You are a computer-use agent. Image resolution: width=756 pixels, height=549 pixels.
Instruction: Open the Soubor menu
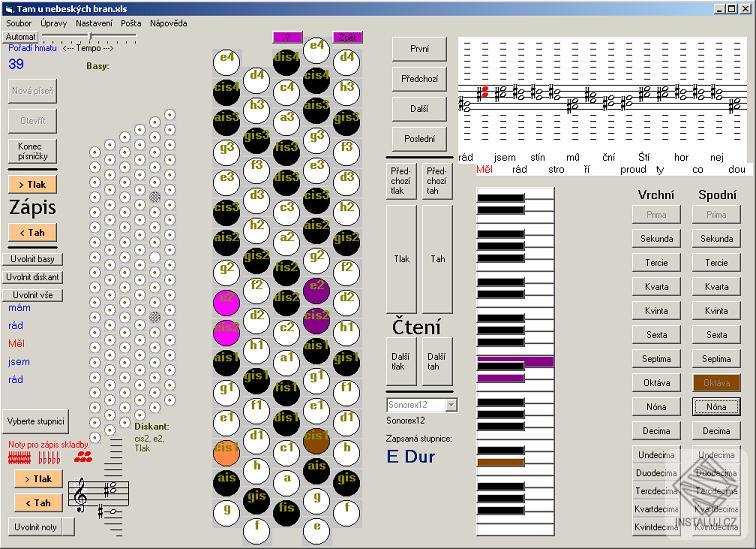19,22
